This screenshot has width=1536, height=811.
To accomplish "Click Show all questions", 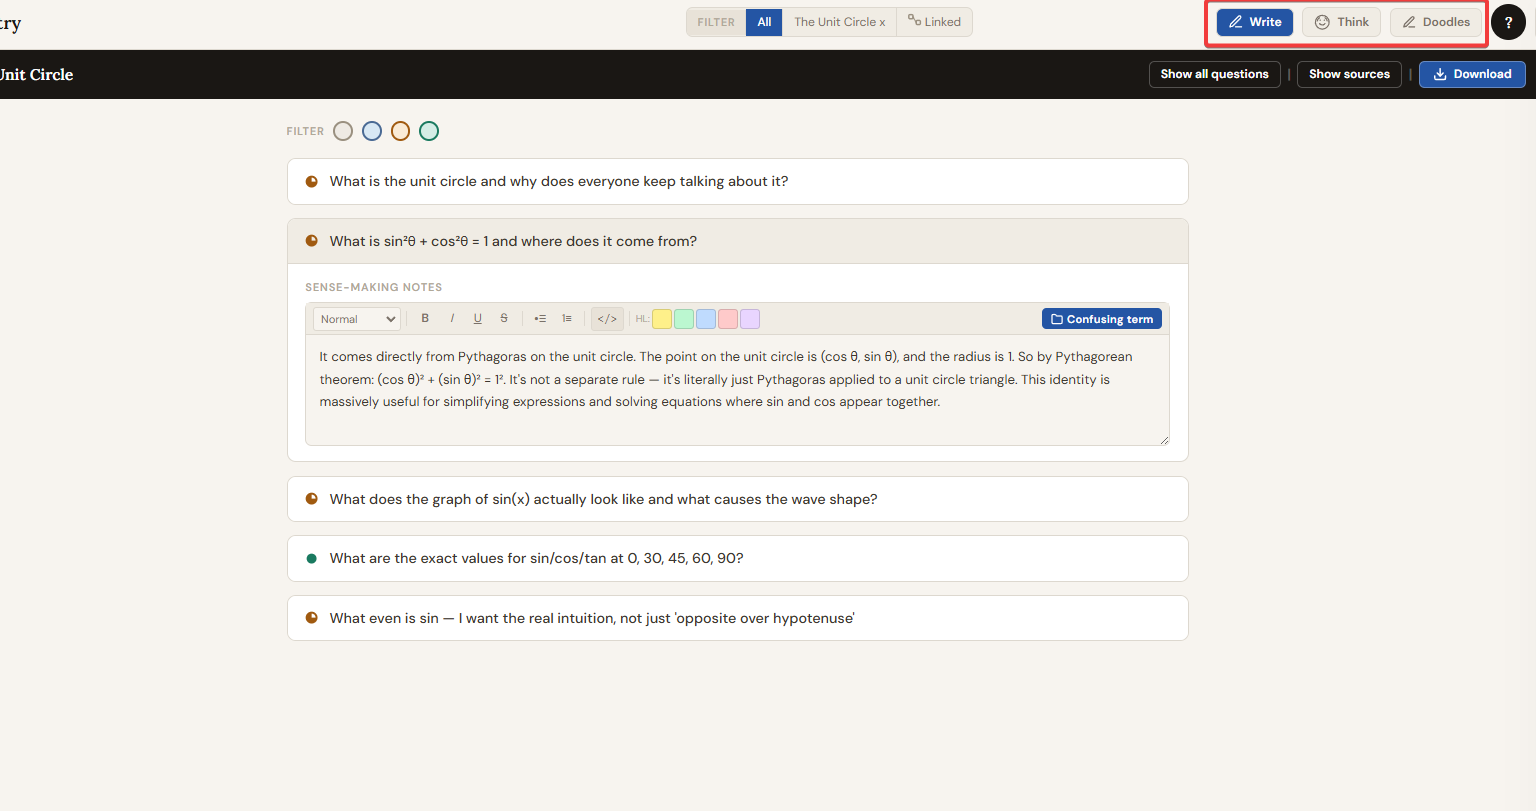I will click(1214, 74).
